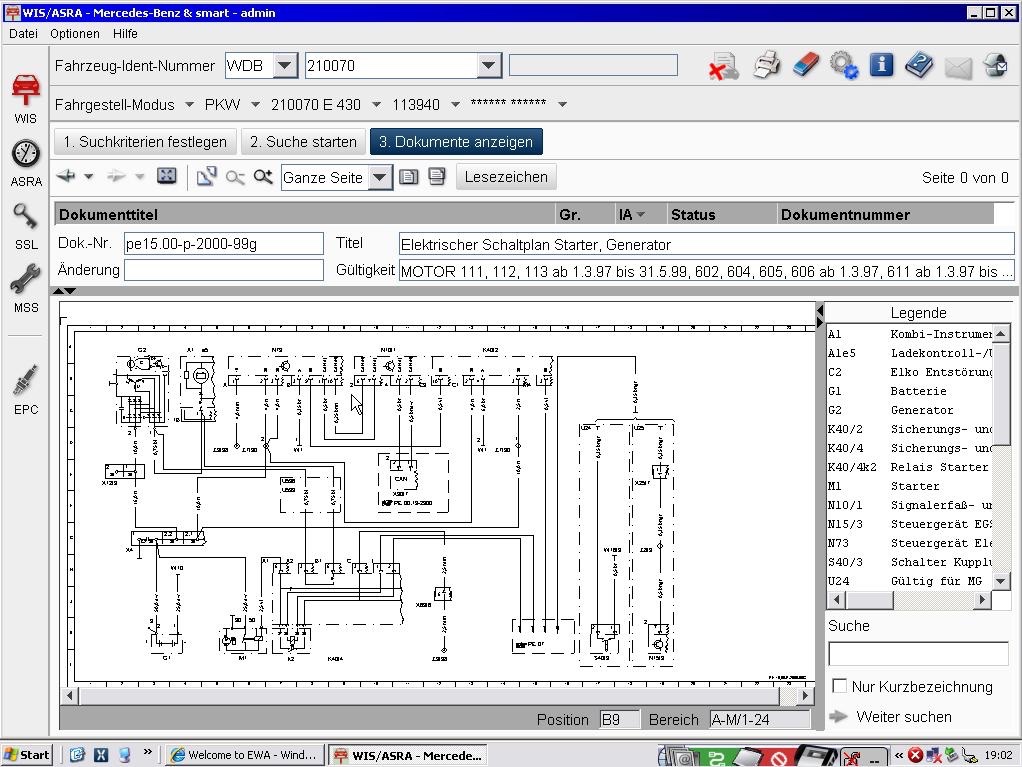Screen dimensions: 1022x767
Task: Select the 3. Dokumente anzeigen tab
Action: coord(456,142)
